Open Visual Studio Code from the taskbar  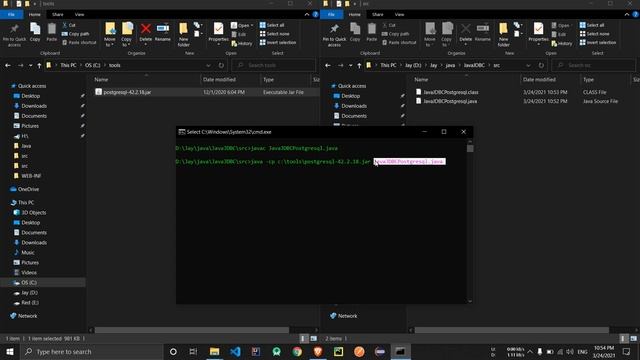235,351
